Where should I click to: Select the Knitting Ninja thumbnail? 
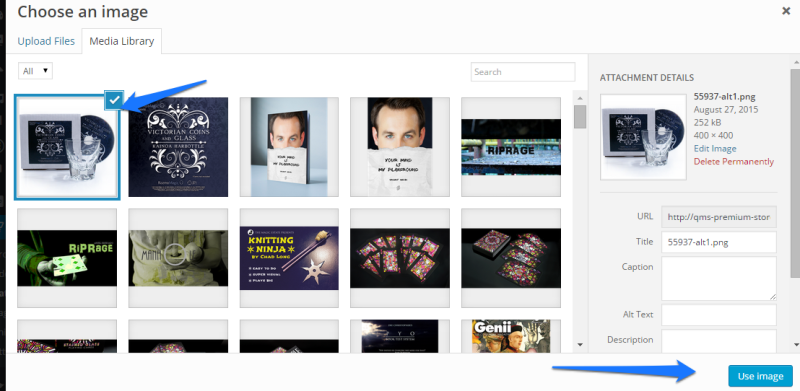289,258
